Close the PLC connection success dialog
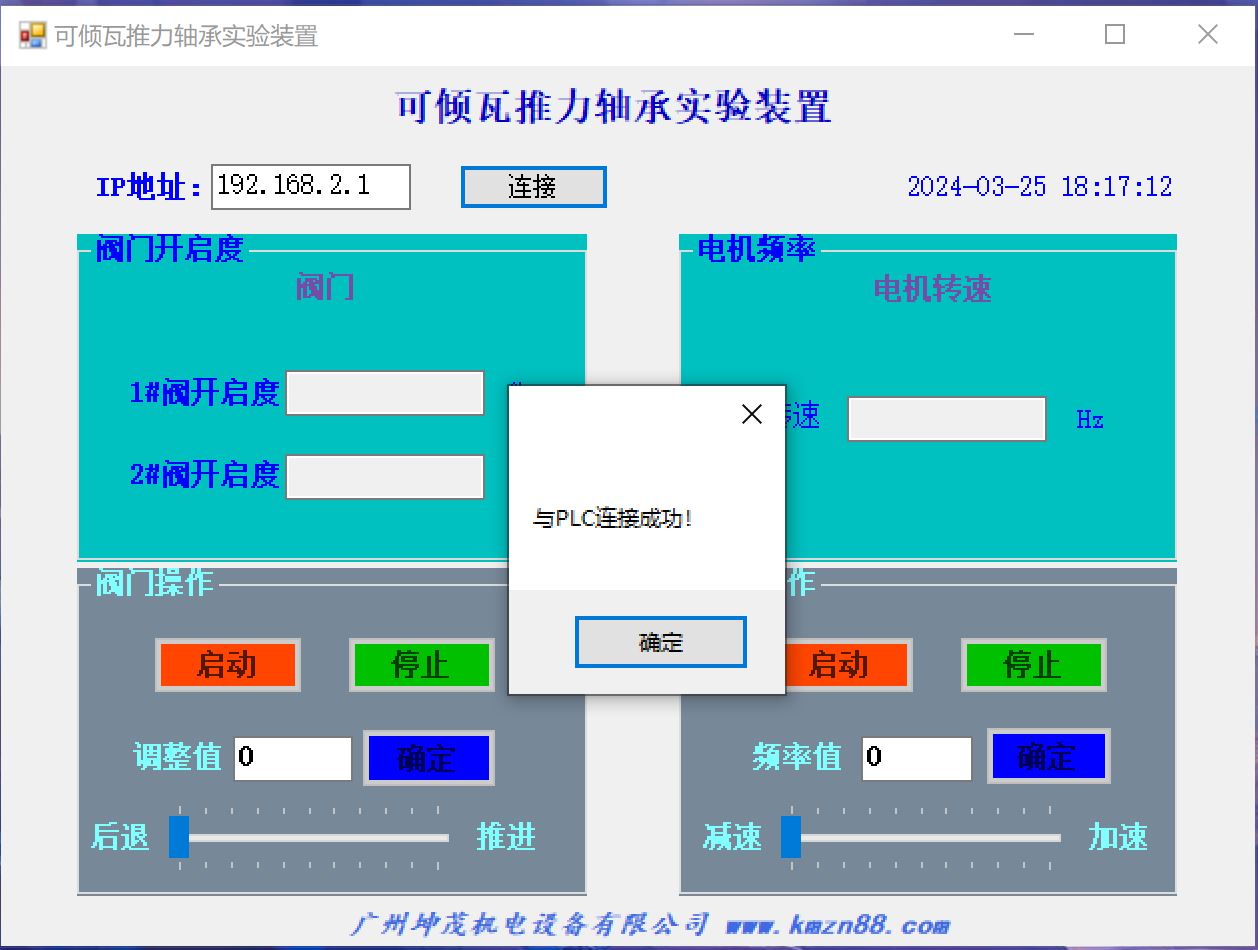Screen dimensions: 1258x950 tap(752, 414)
